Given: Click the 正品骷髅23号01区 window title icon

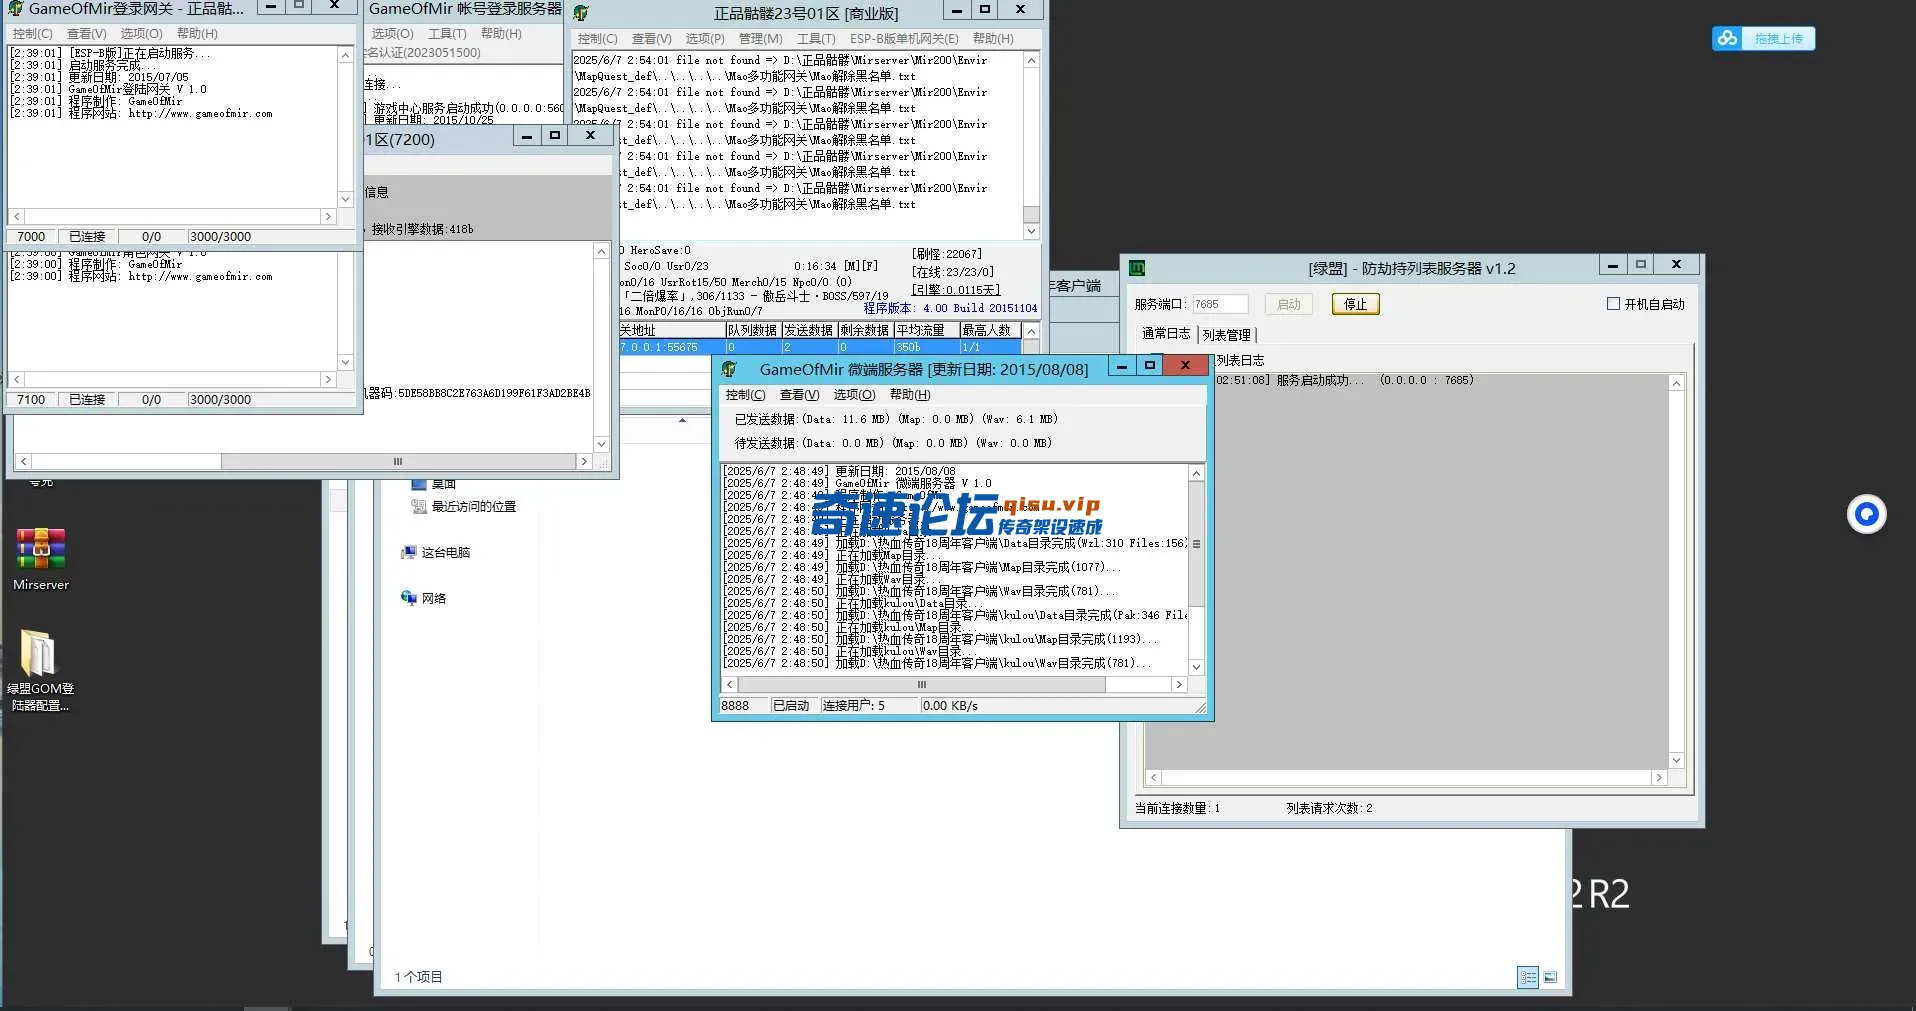Looking at the screenshot, I should [x=581, y=13].
